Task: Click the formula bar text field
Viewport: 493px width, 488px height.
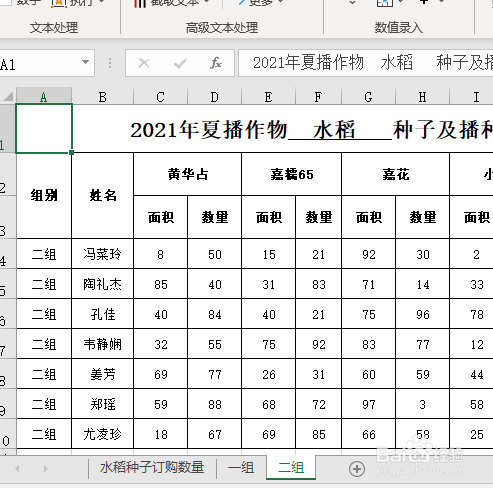Action: click(x=366, y=63)
